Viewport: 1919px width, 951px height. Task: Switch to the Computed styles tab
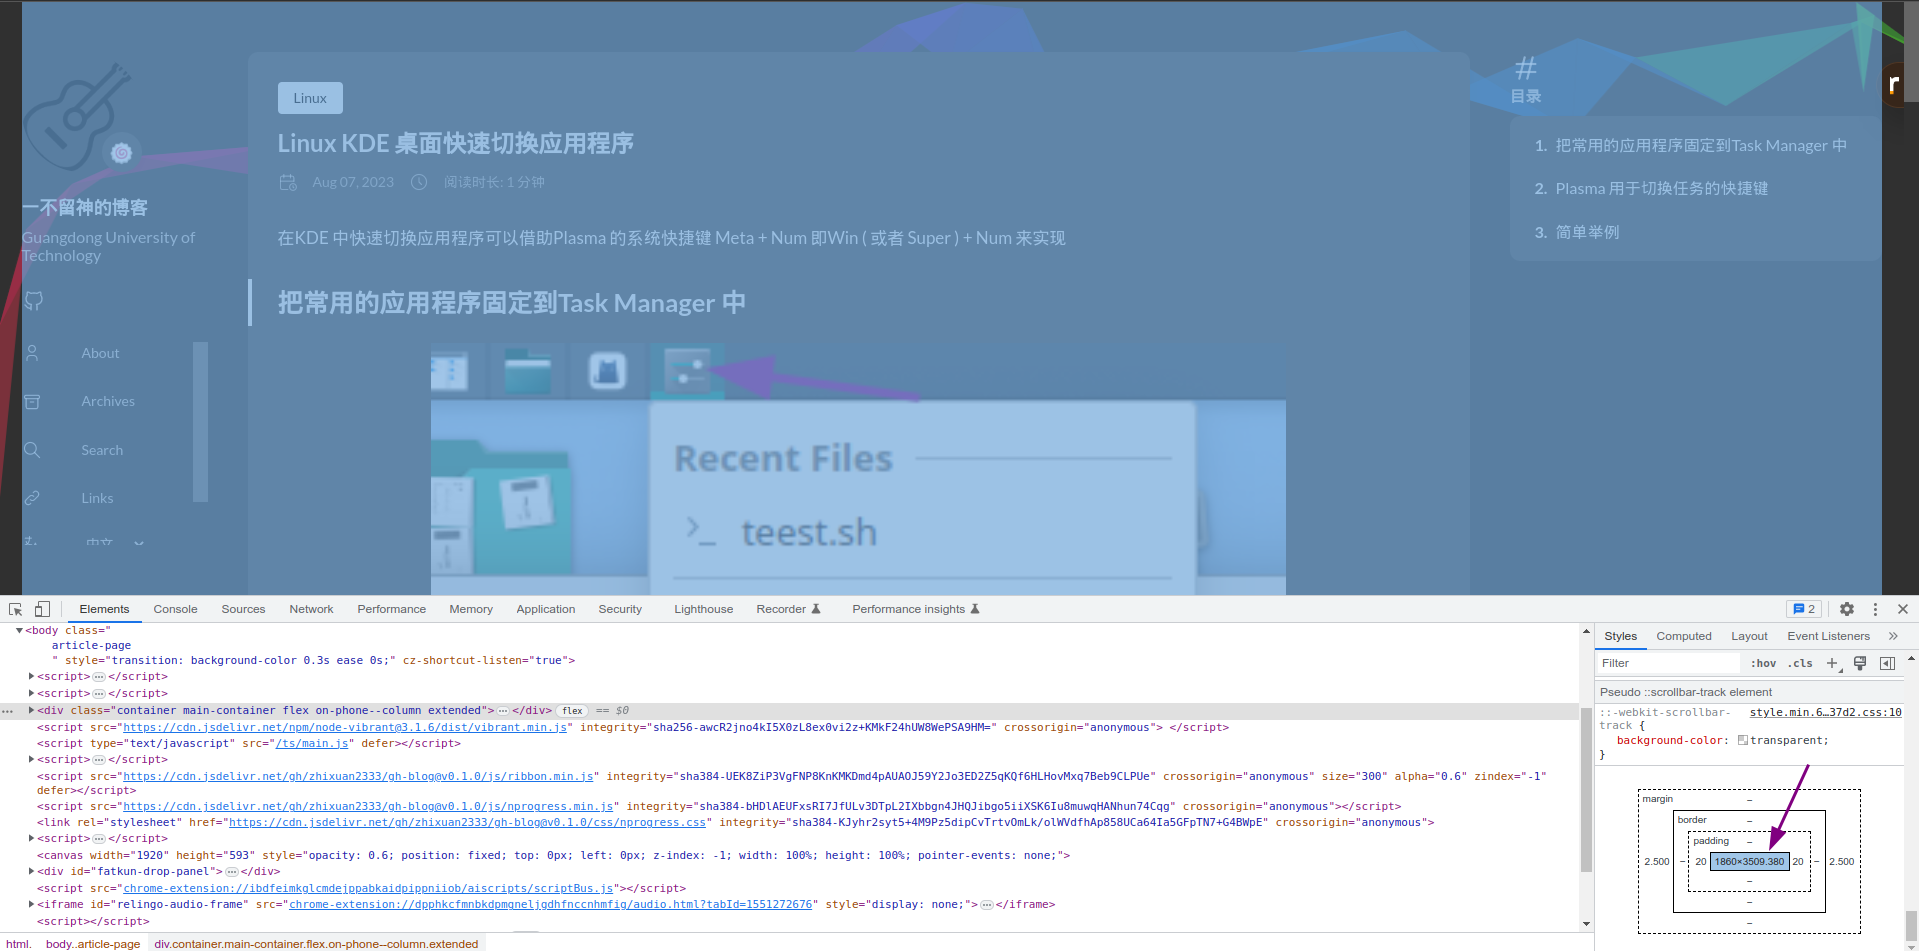click(x=1683, y=636)
